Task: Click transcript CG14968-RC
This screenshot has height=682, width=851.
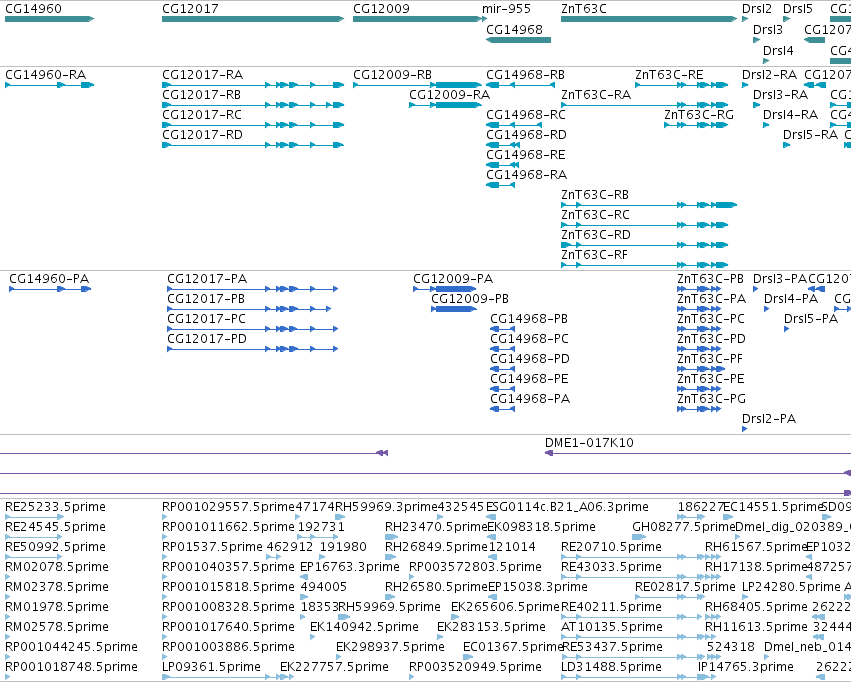Action: (526, 114)
